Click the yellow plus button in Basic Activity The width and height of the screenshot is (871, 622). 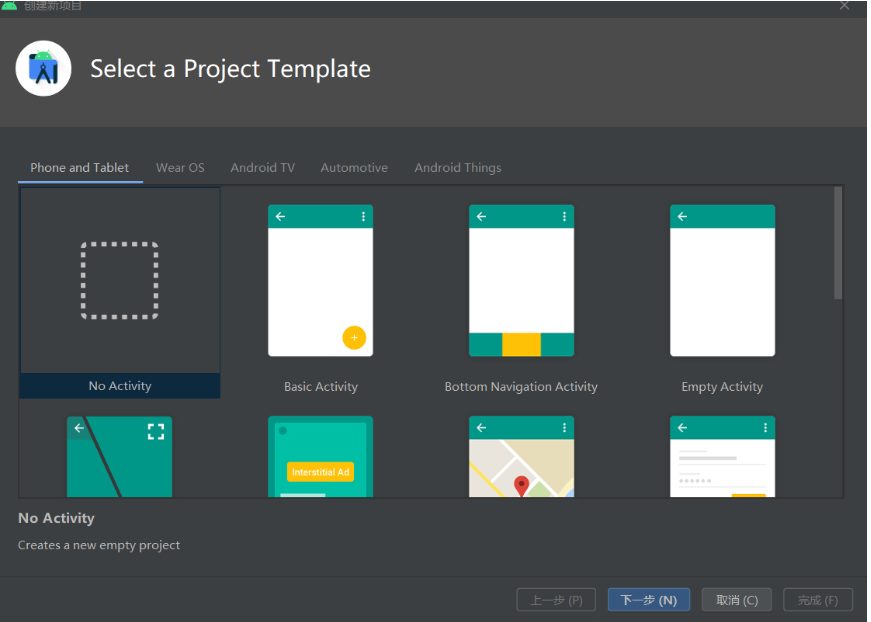pyautogui.click(x=354, y=338)
